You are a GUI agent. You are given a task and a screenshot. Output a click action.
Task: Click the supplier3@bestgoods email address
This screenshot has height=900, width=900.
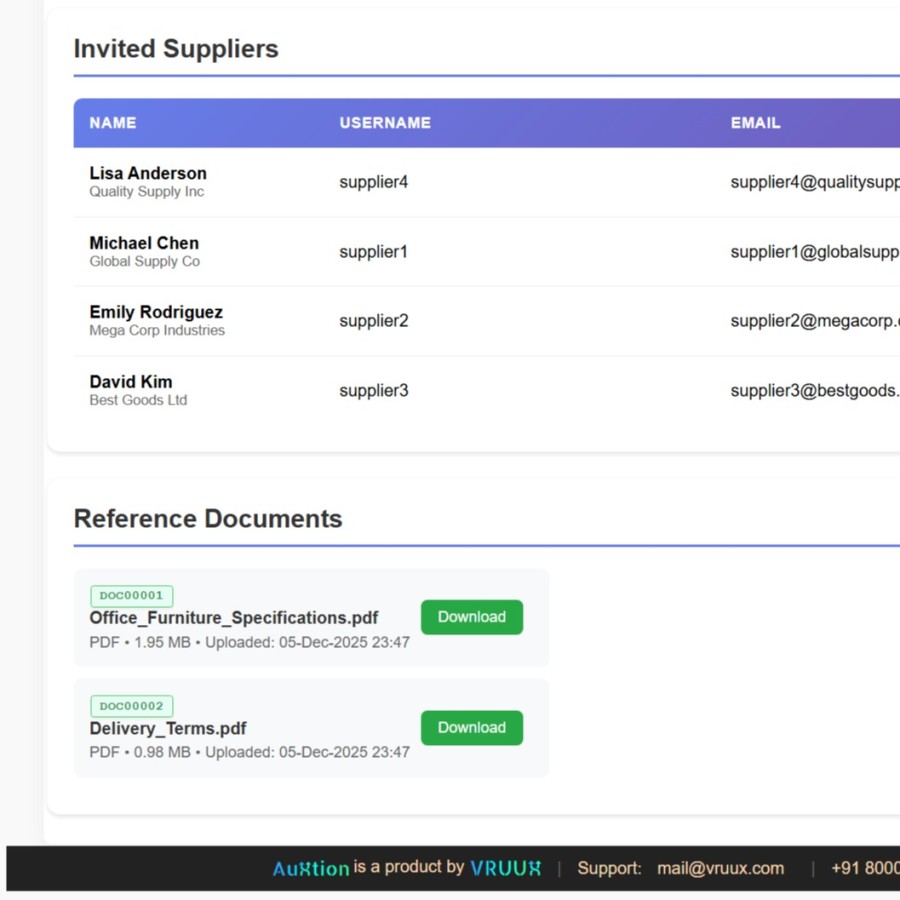tap(814, 390)
